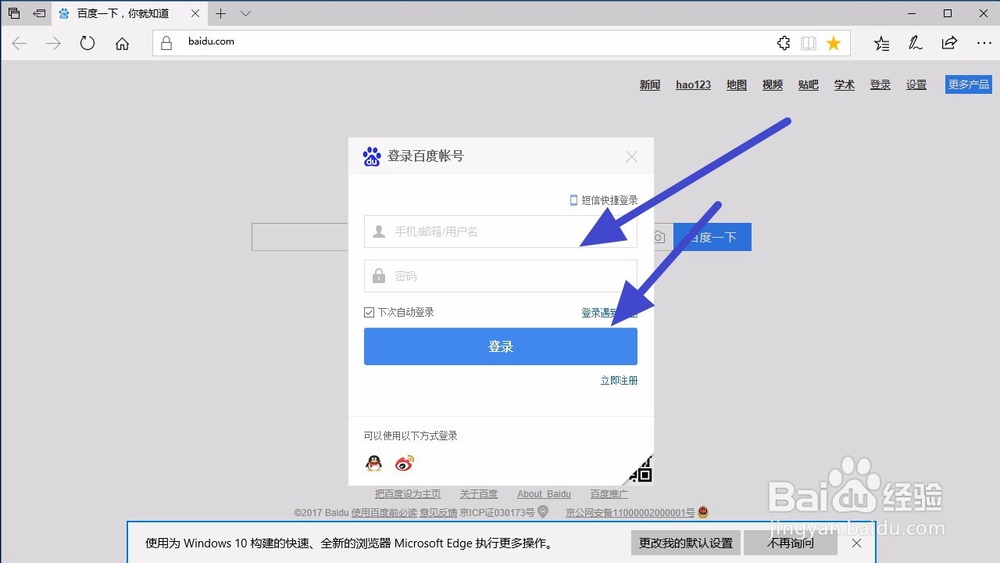Open the 设置 link

click(x=916, y=85)
